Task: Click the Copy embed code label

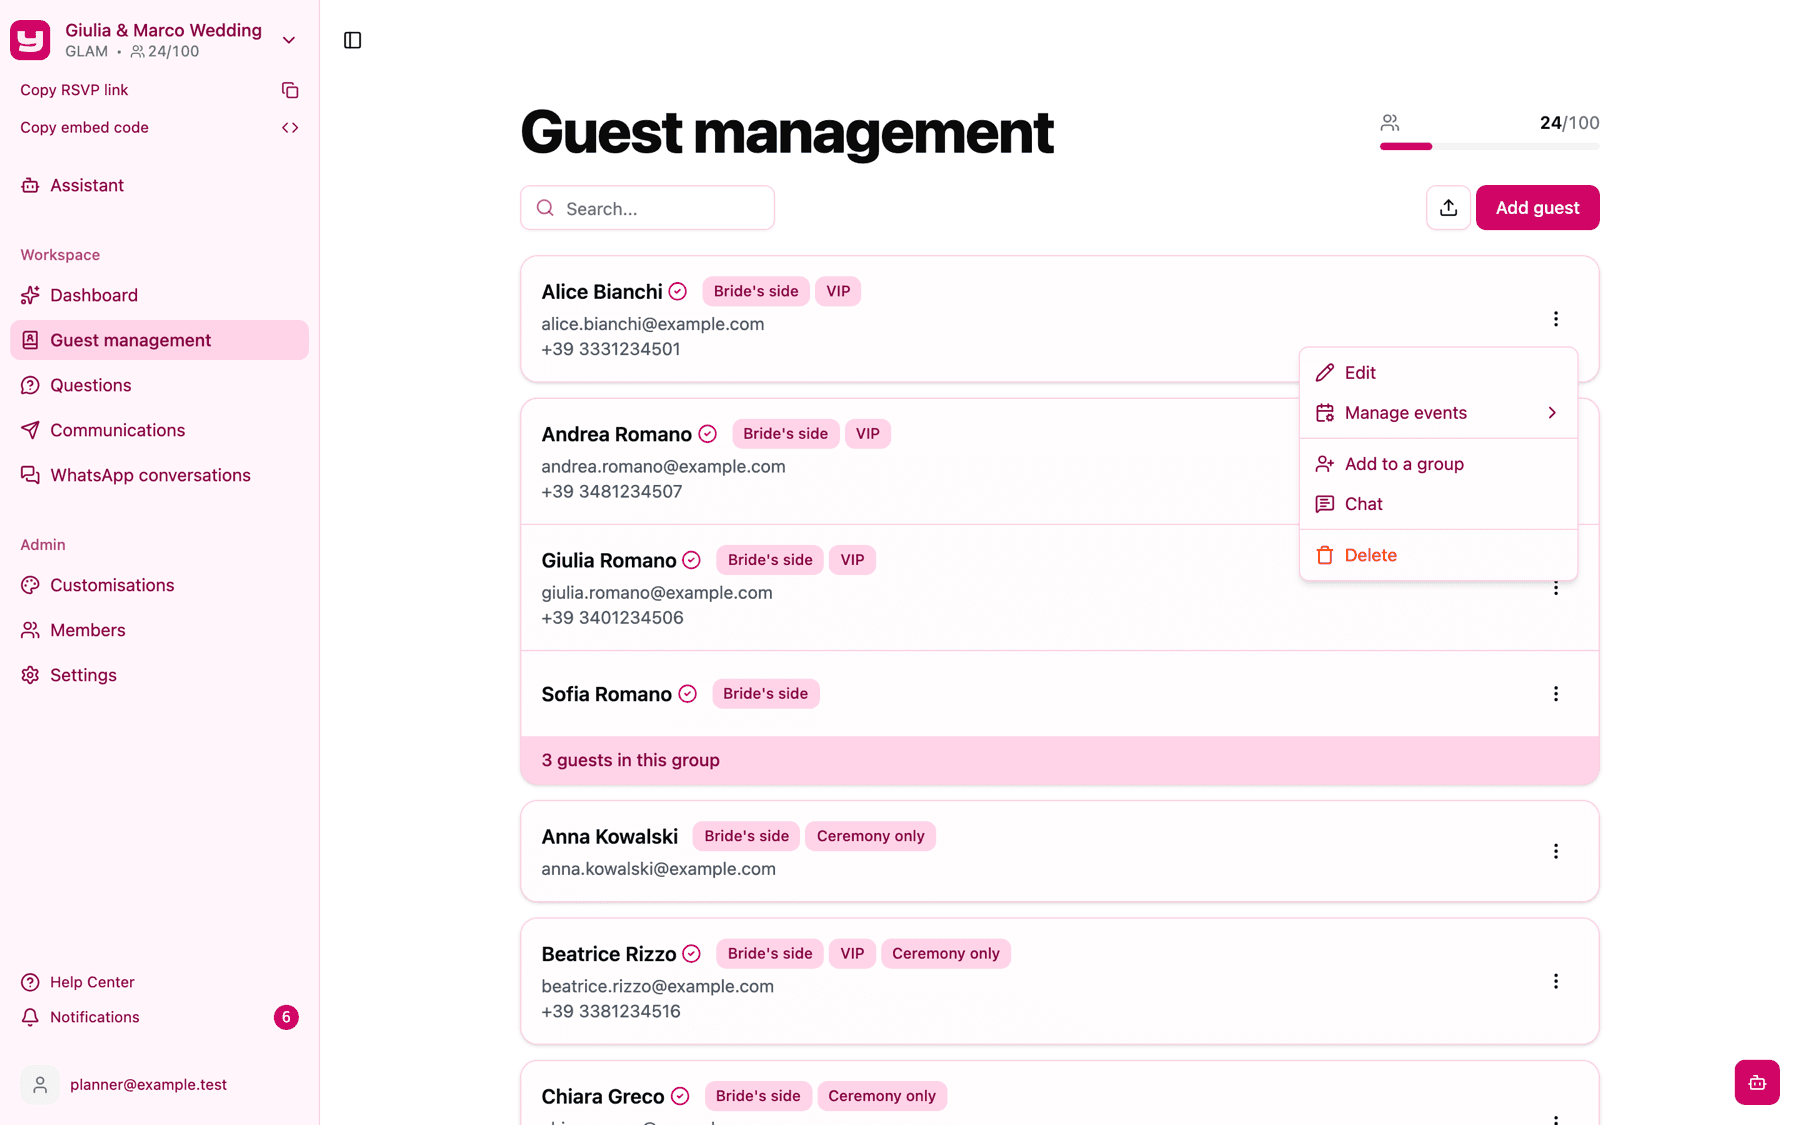Action: point(84,128)
